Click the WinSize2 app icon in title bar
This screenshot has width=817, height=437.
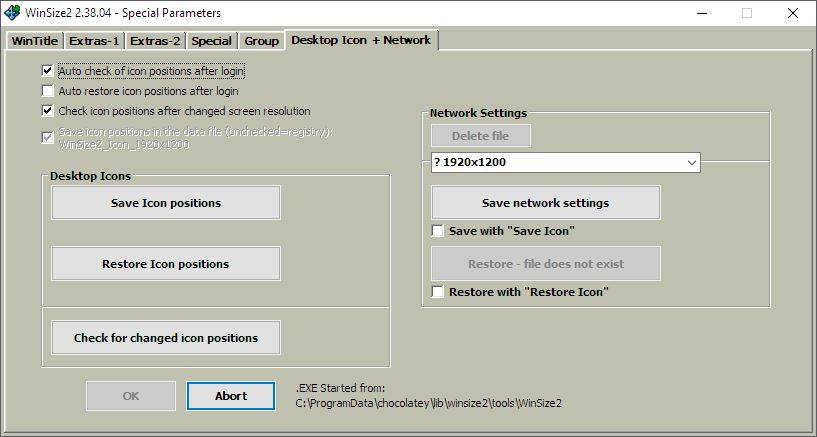coord(12,13)
